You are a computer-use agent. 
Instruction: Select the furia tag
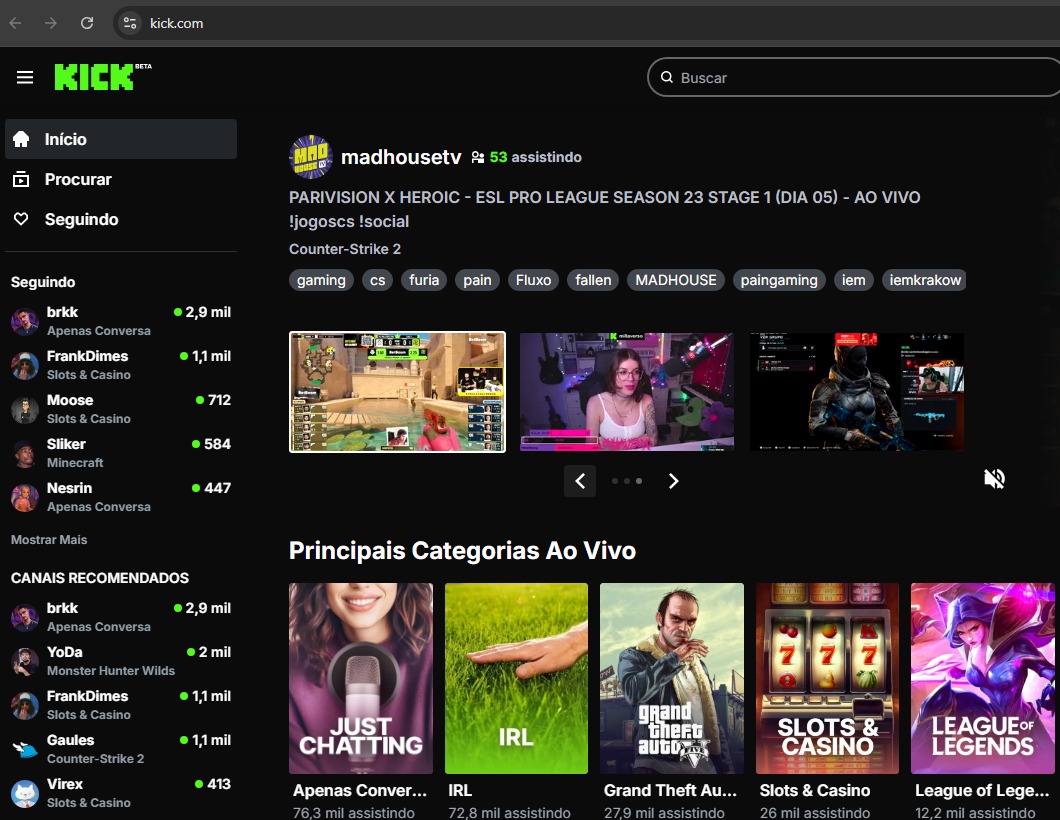(424, 280)
